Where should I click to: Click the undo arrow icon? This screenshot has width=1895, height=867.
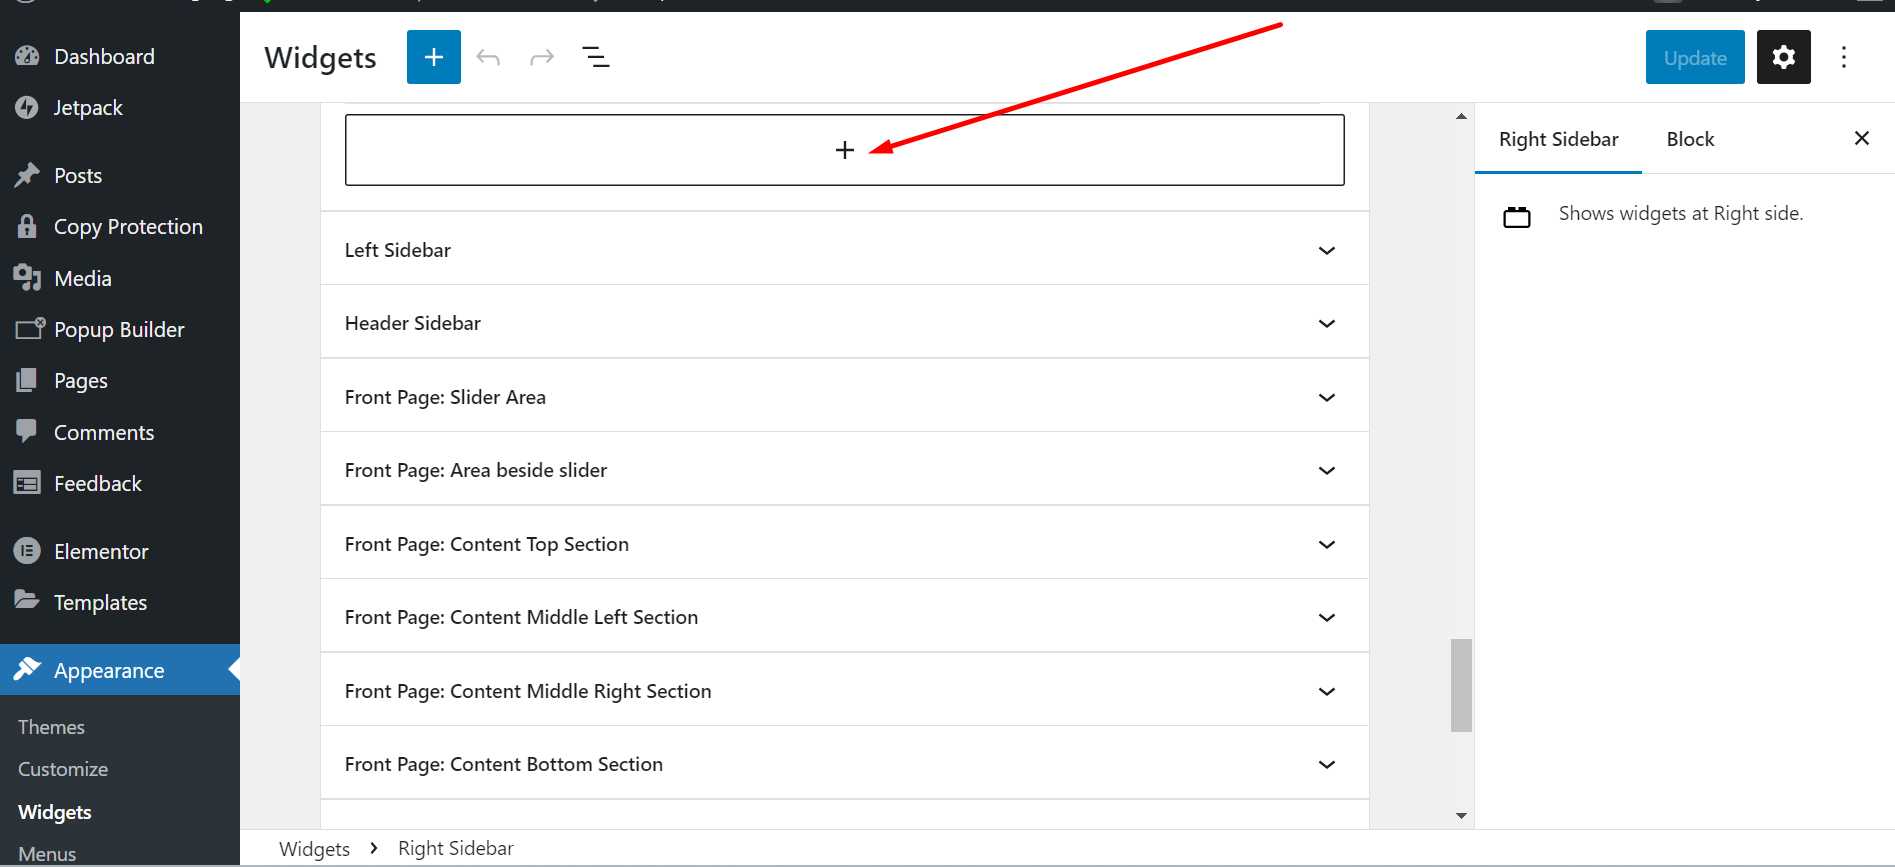488,57
